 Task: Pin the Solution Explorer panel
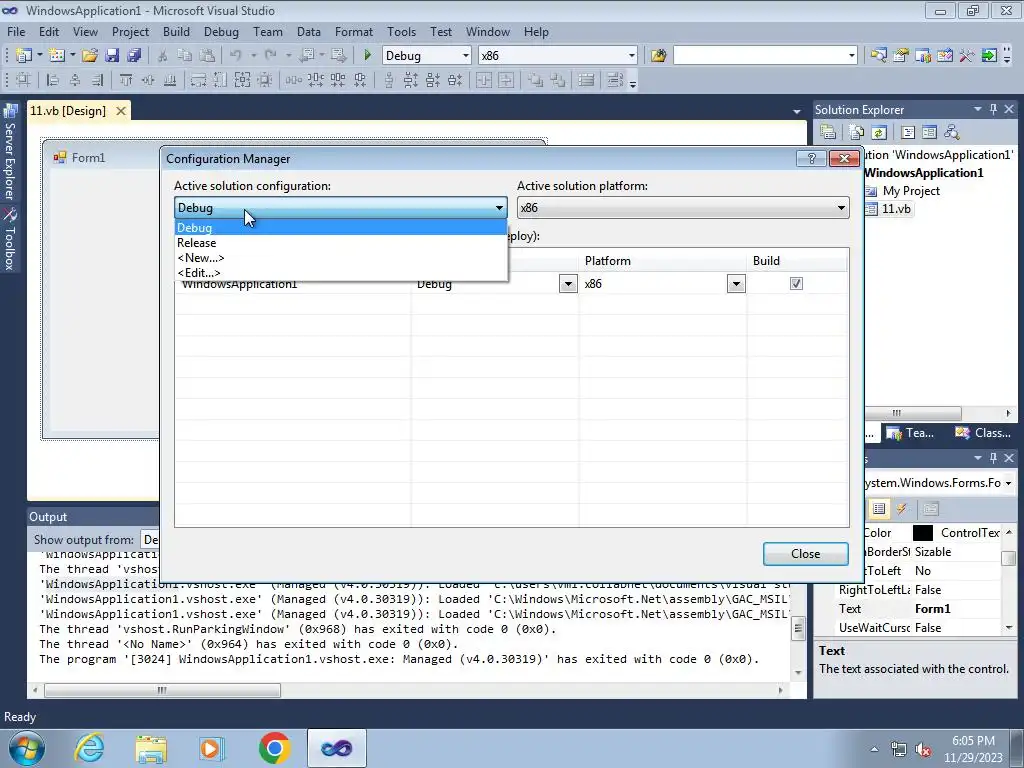[993, 110]
